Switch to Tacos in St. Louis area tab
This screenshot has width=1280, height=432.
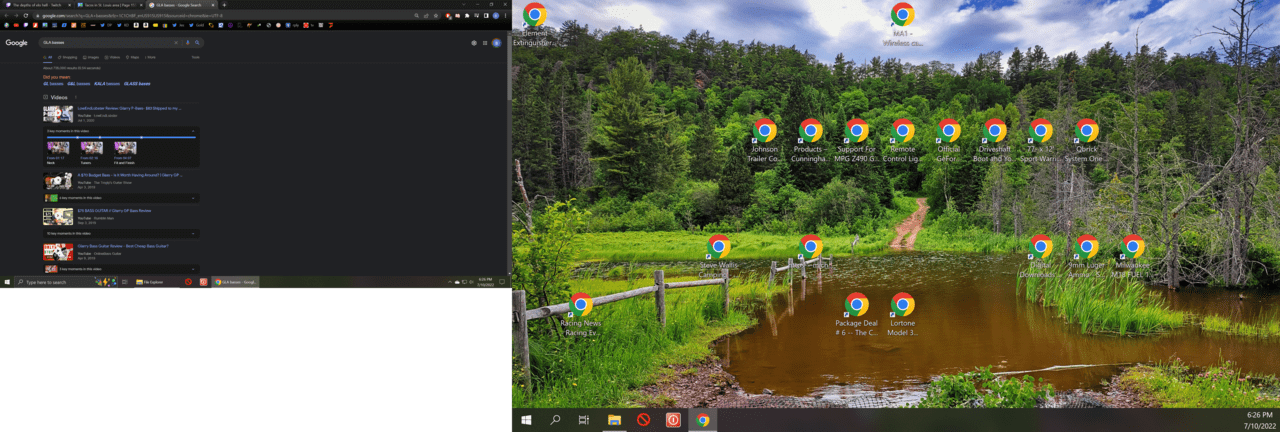(110, 5)
